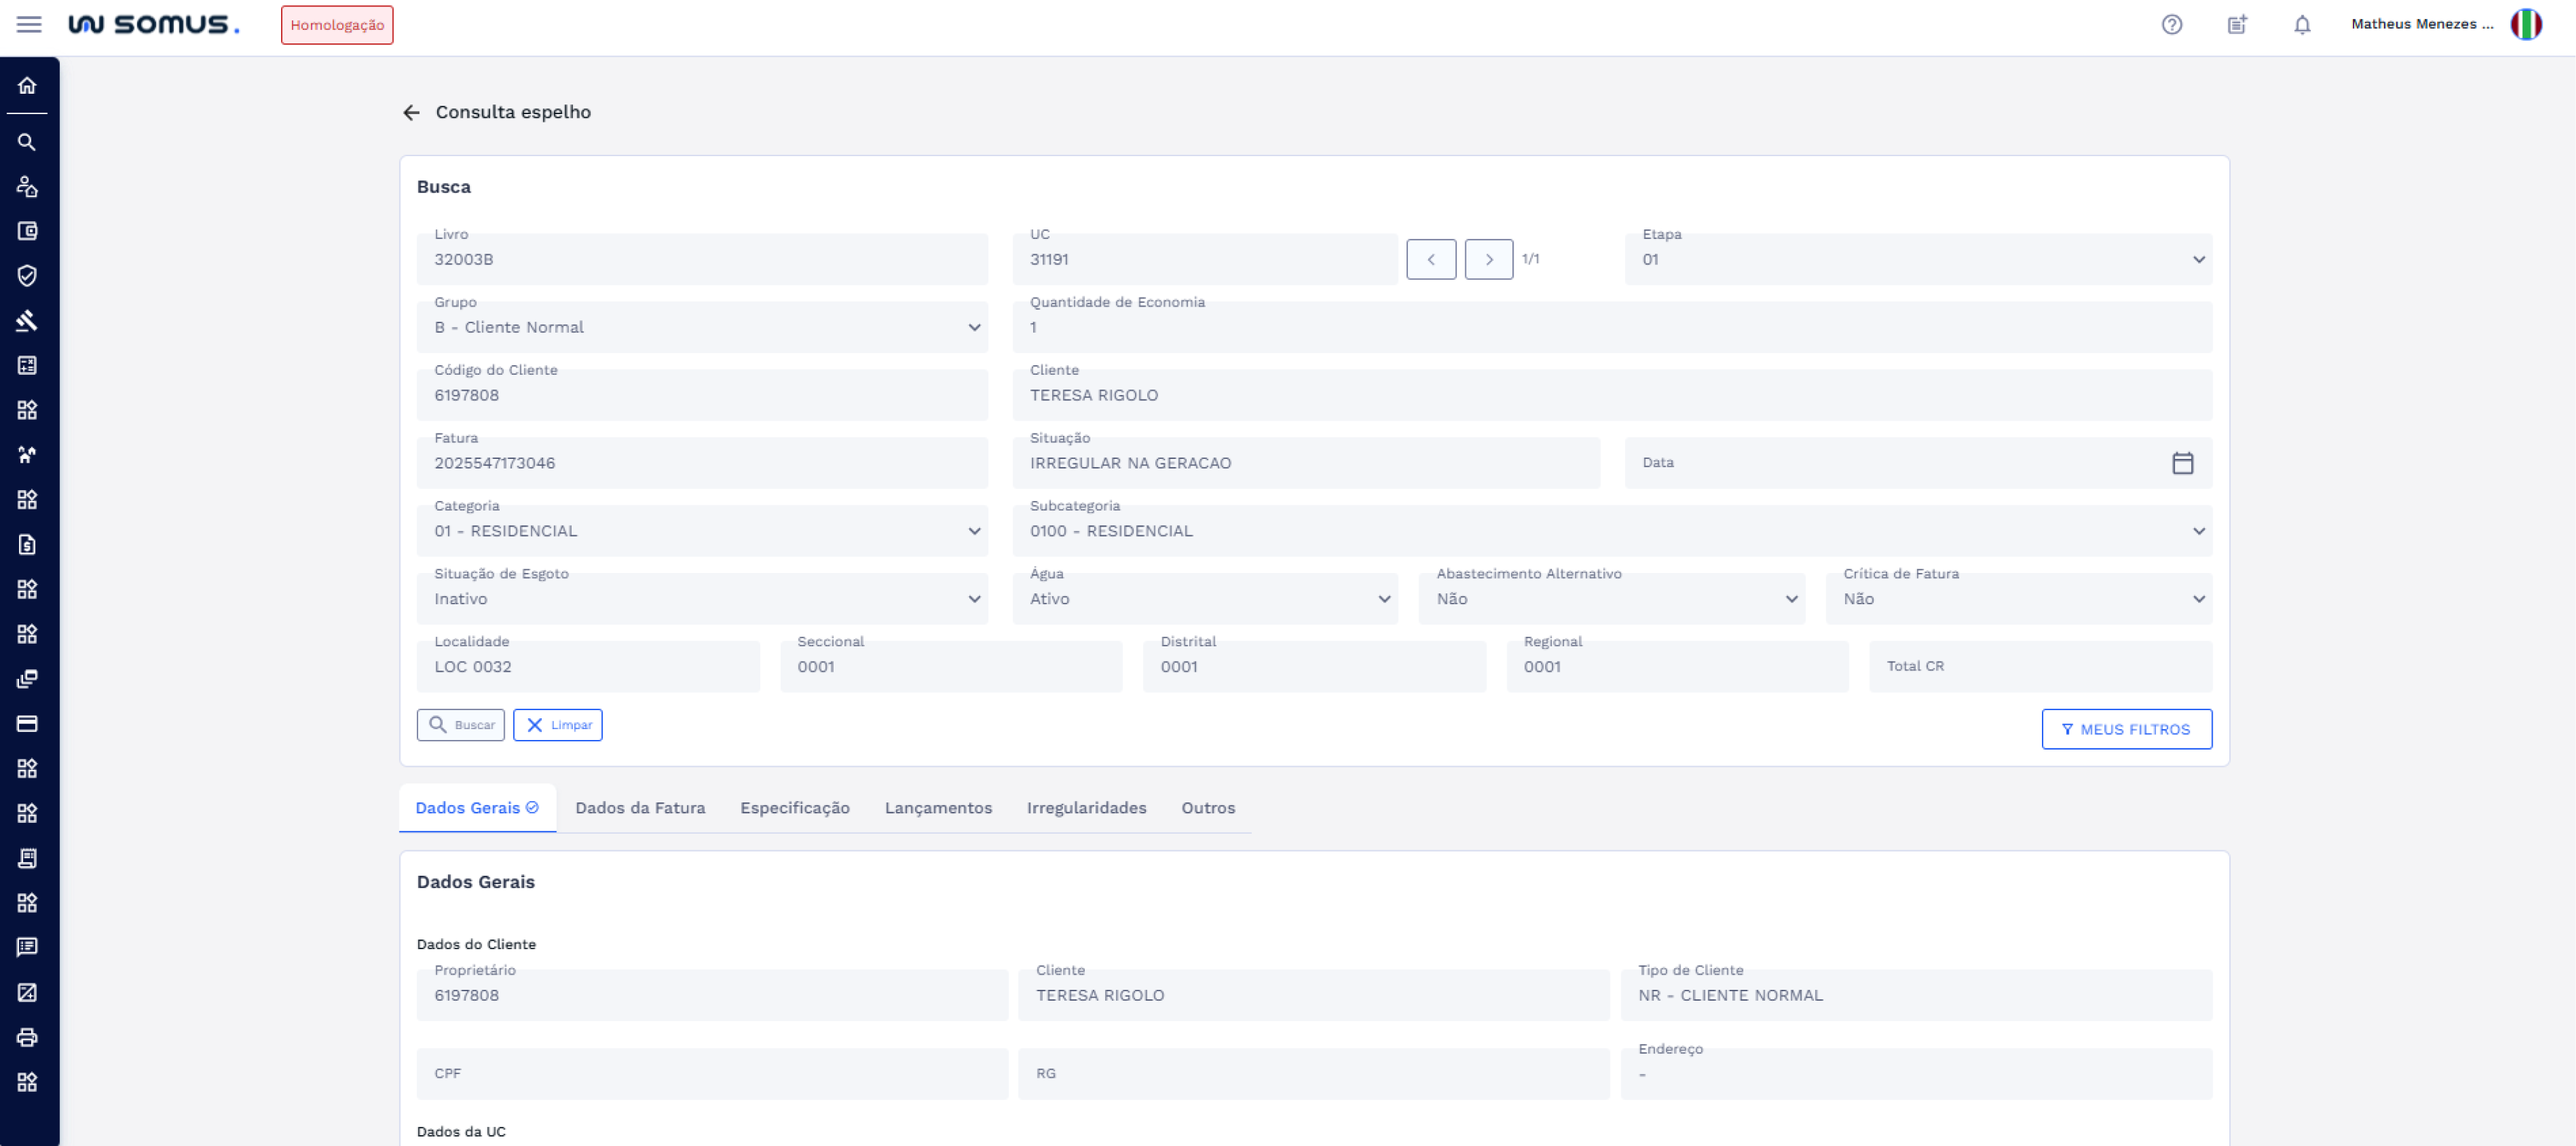Click the help question mark icon

click(x=2171, y=25)
